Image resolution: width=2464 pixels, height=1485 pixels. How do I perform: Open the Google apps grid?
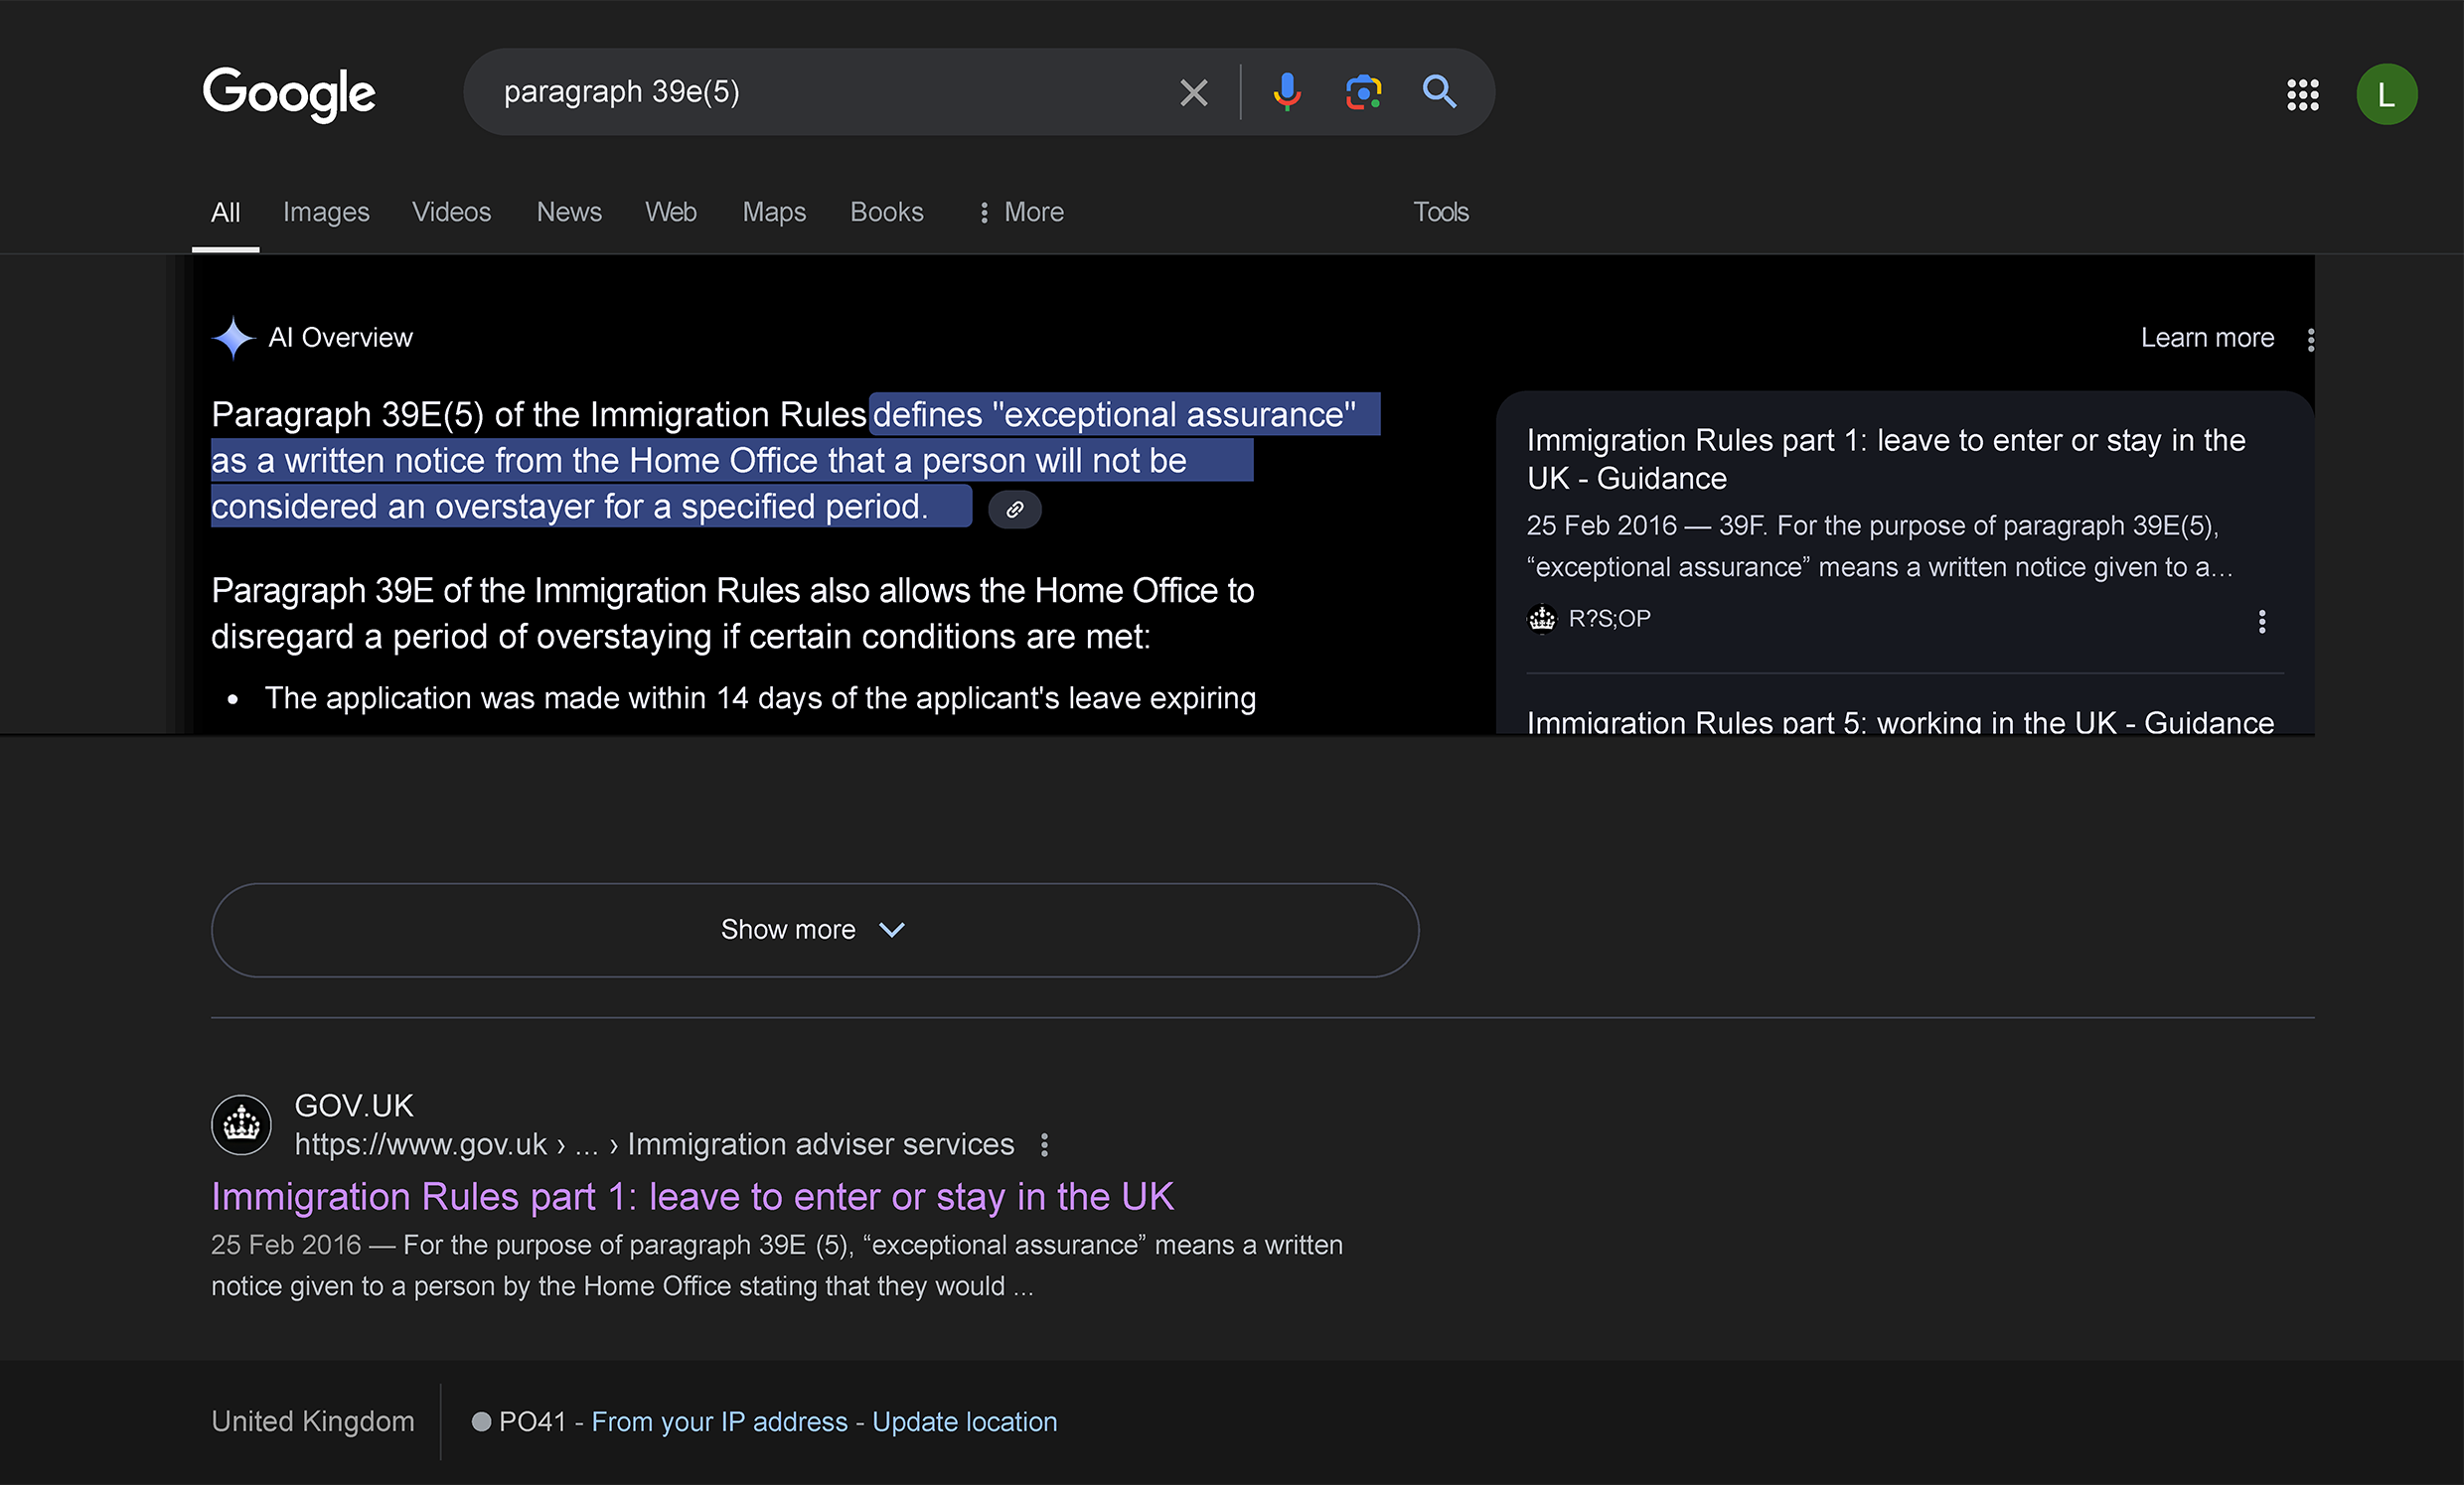[2302, 95]
